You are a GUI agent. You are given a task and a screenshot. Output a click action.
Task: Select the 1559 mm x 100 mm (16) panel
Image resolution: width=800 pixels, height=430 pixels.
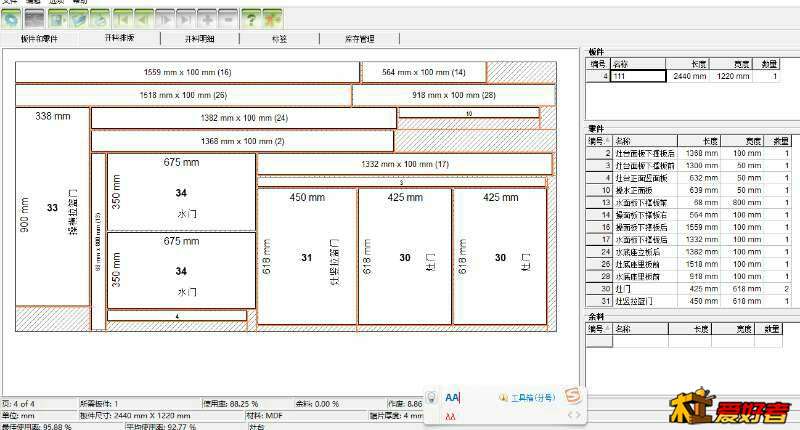pyautogui.click(x=187, y=72)
